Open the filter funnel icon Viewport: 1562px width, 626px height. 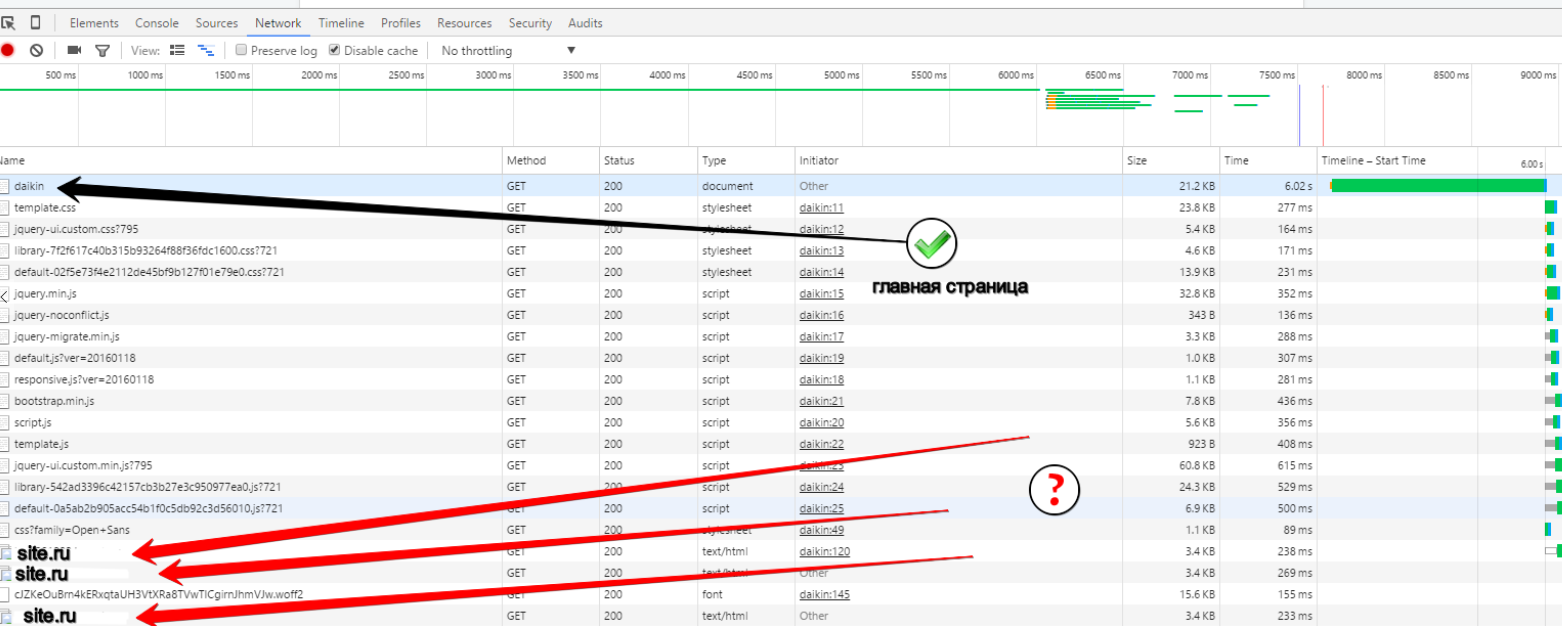click(102, 50)
